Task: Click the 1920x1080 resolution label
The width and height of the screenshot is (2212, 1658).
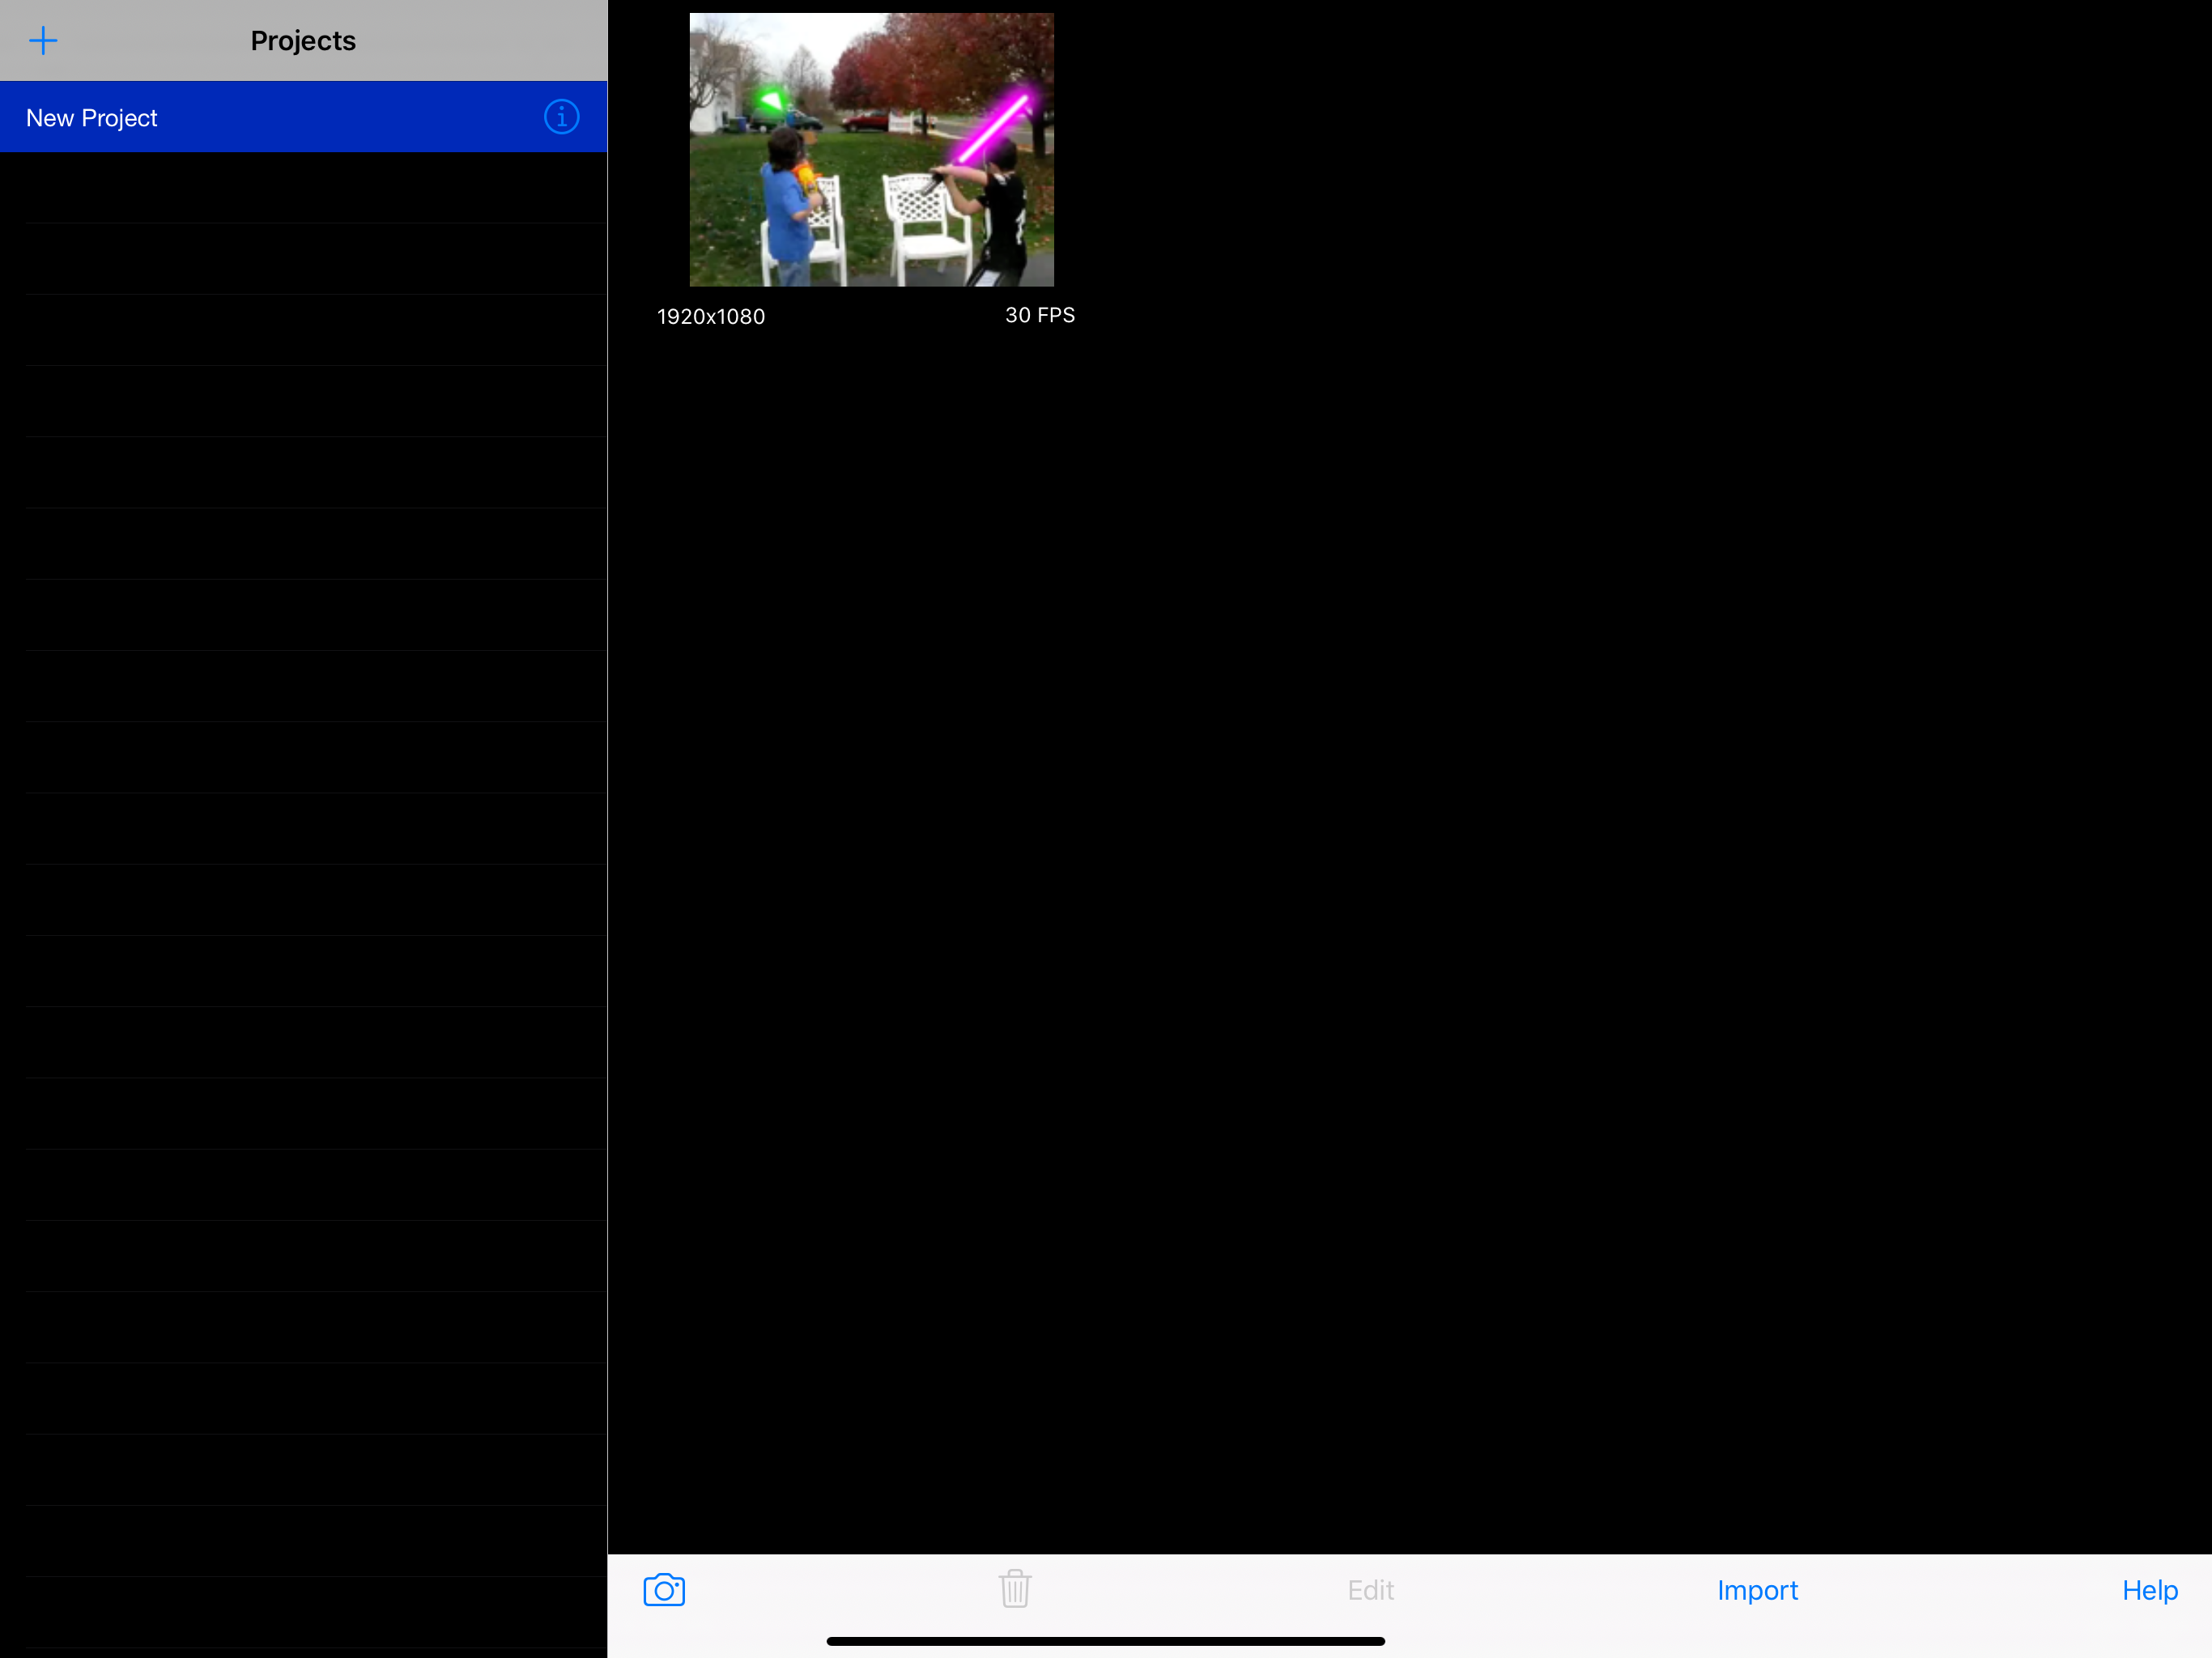Action: 711,317
